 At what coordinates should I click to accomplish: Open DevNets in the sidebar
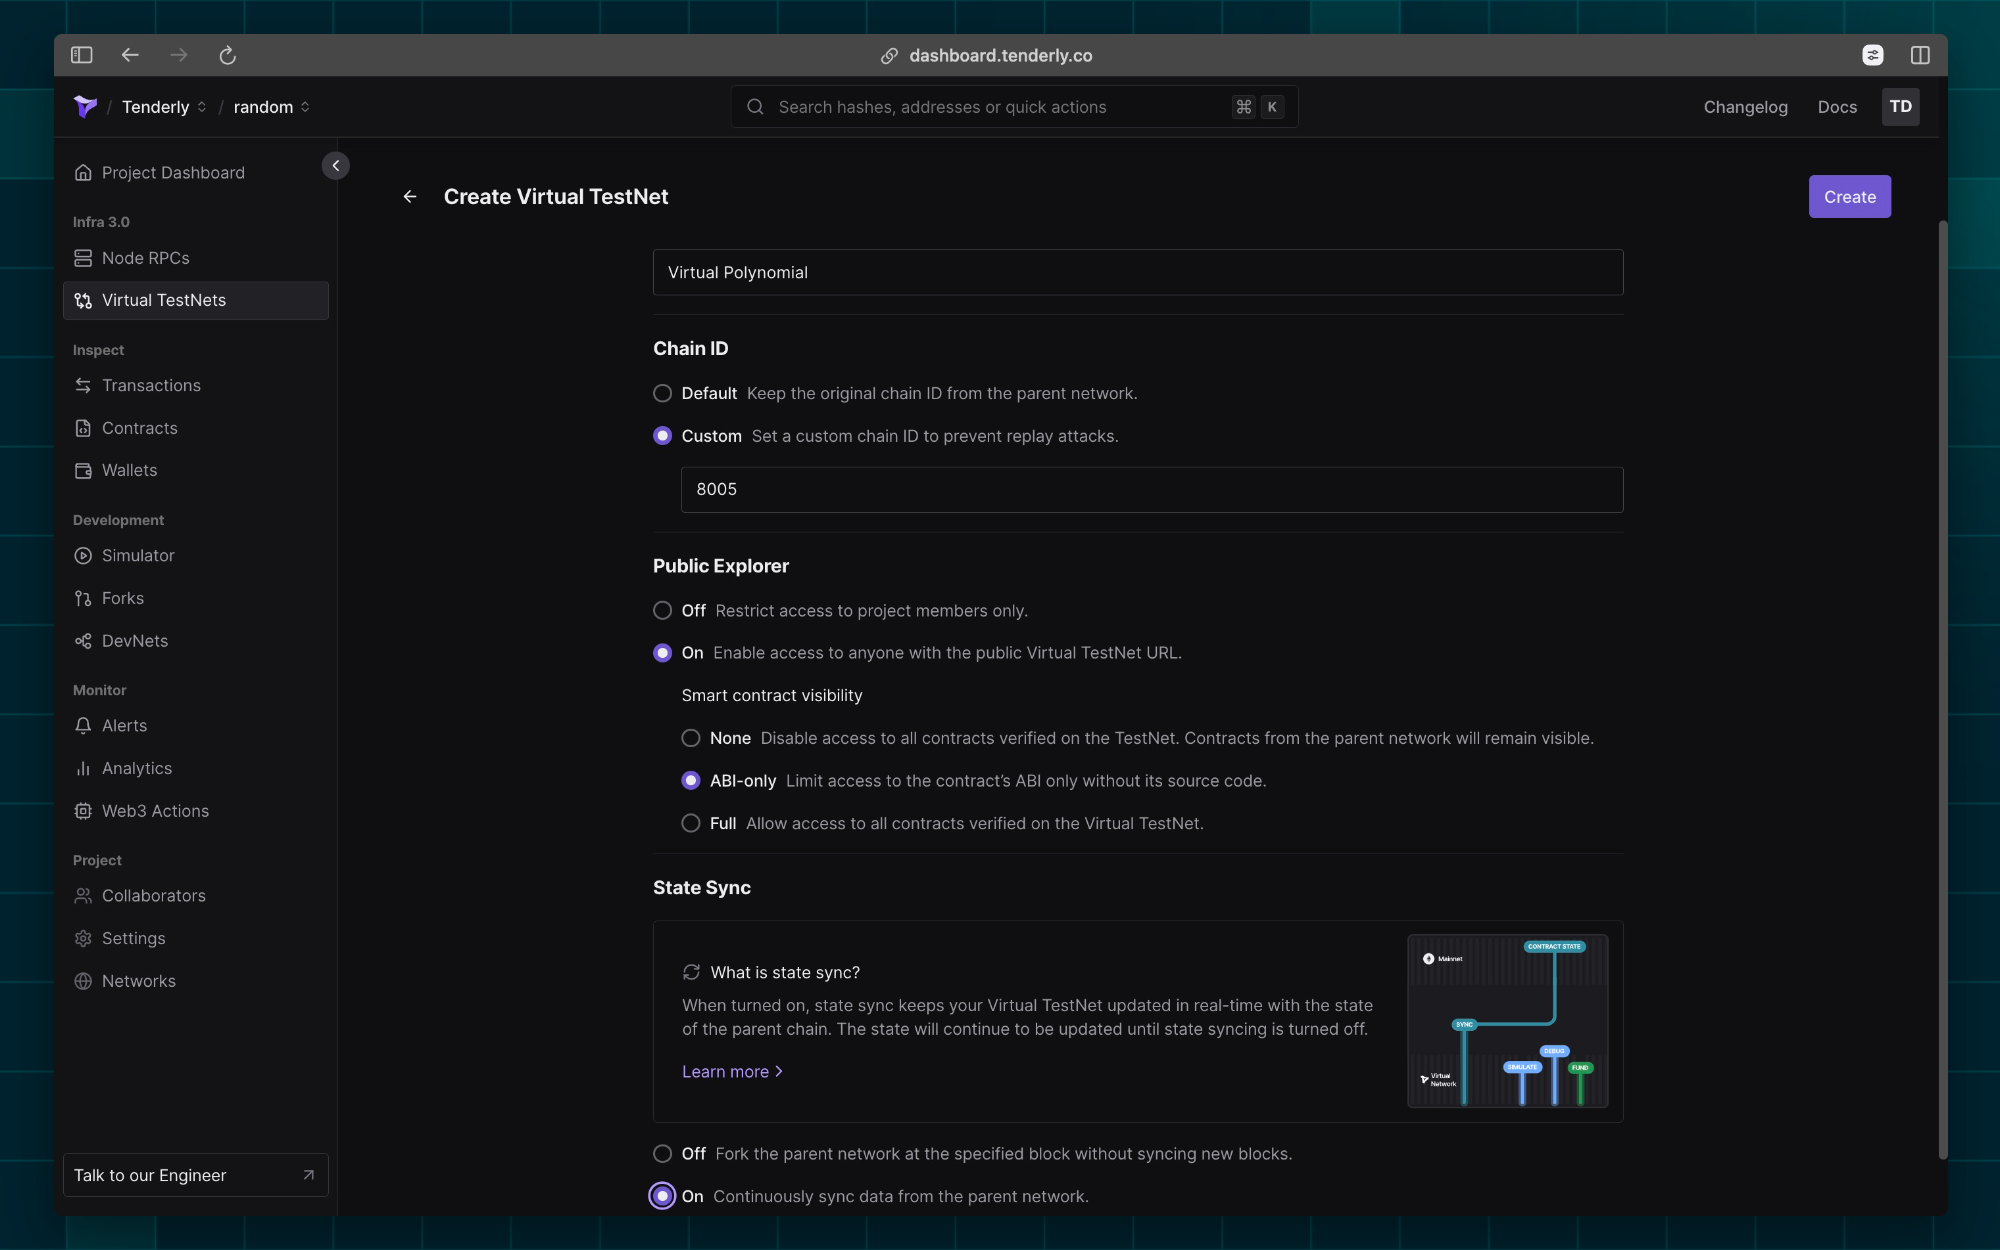[x=135, y=641]
